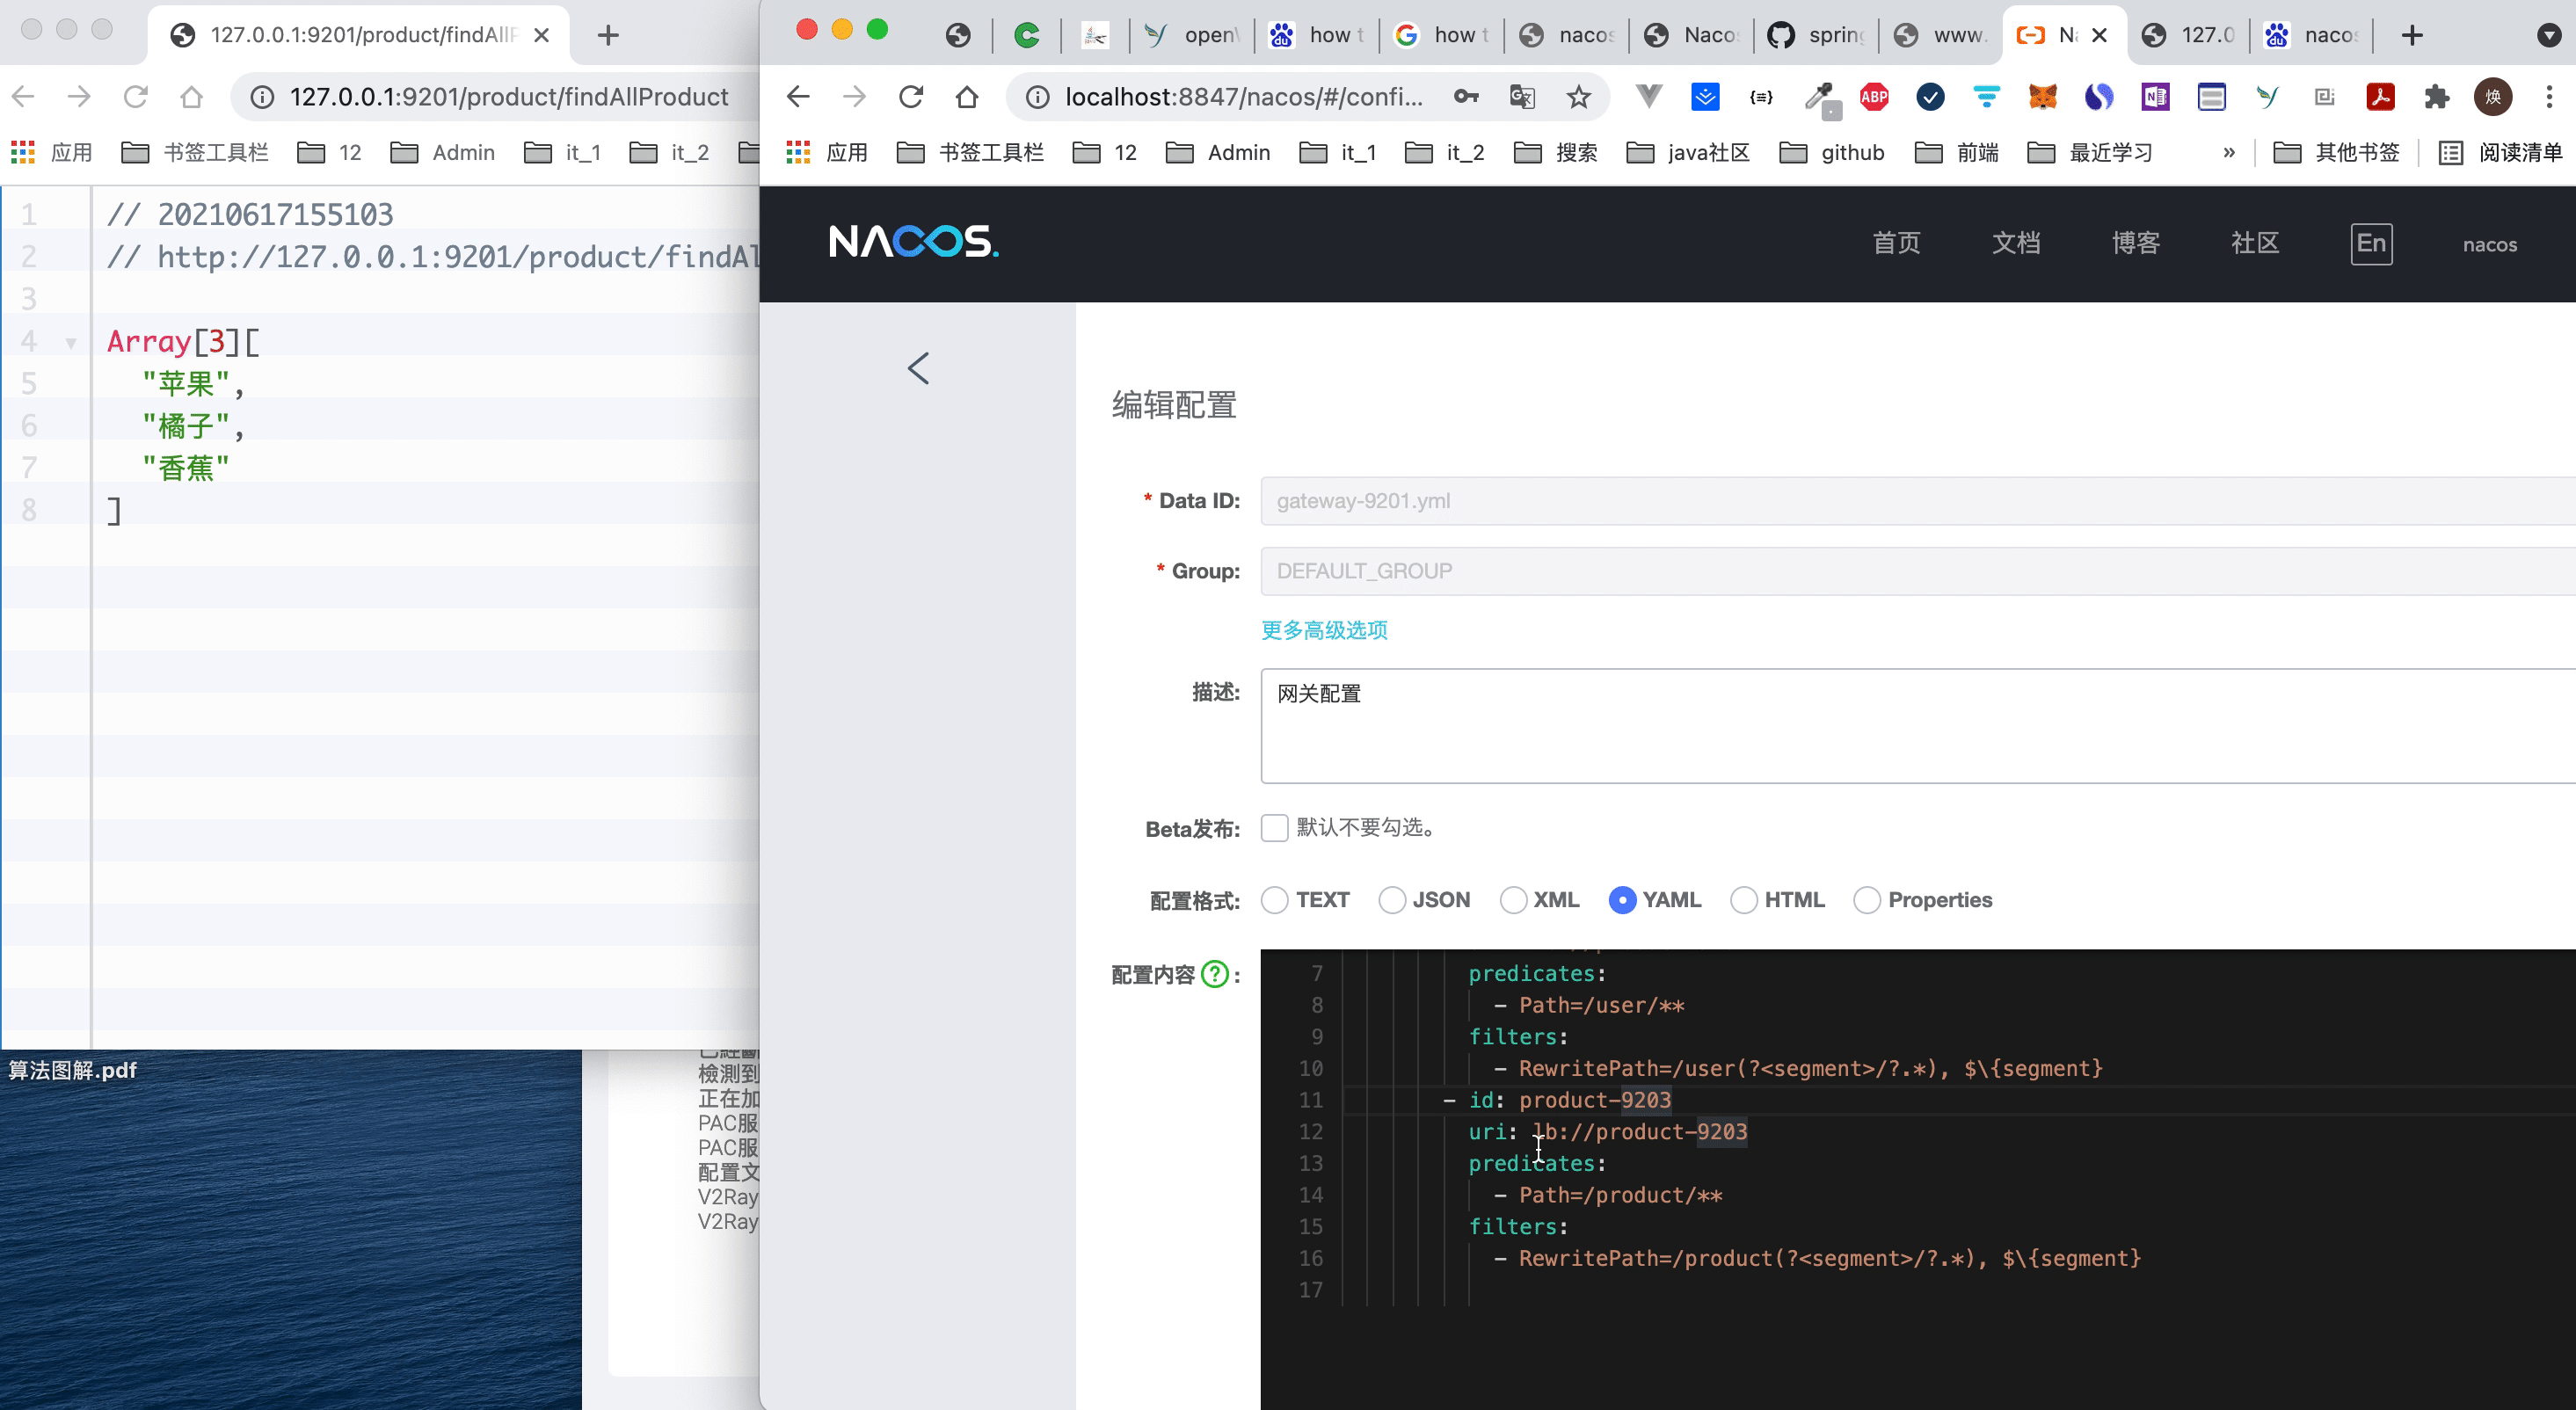Open 社区 in Nacos header
The image size is (2576, 1410).
tap(2255, 243)
